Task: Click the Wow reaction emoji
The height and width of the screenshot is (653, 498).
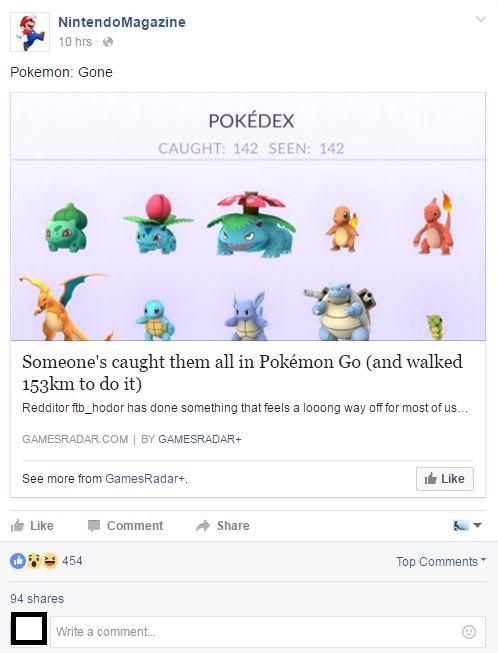Action: [x=34, y=561]
